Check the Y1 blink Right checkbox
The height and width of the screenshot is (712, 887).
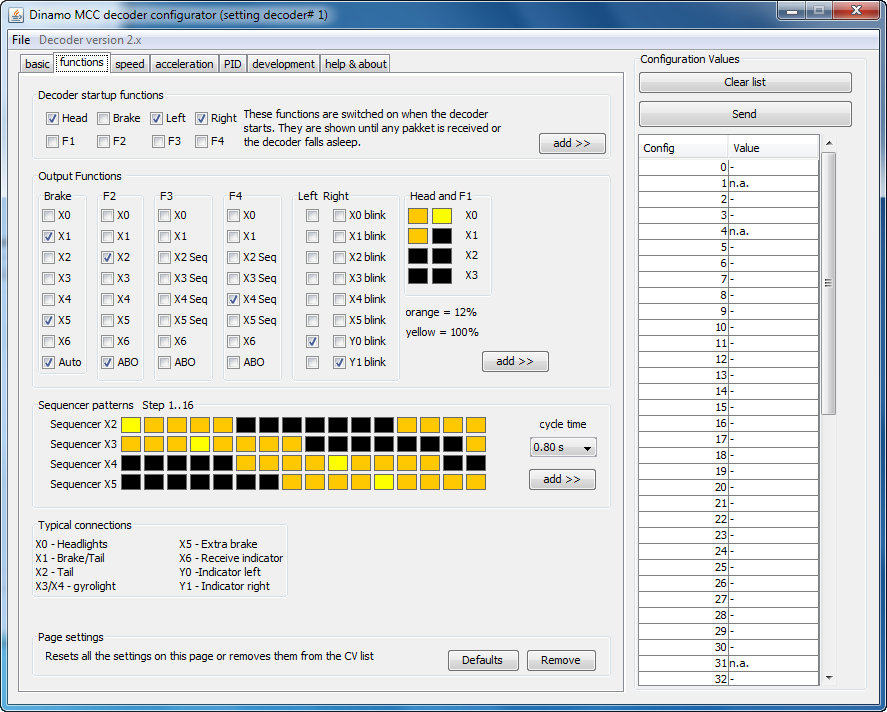tap(340, 362)
